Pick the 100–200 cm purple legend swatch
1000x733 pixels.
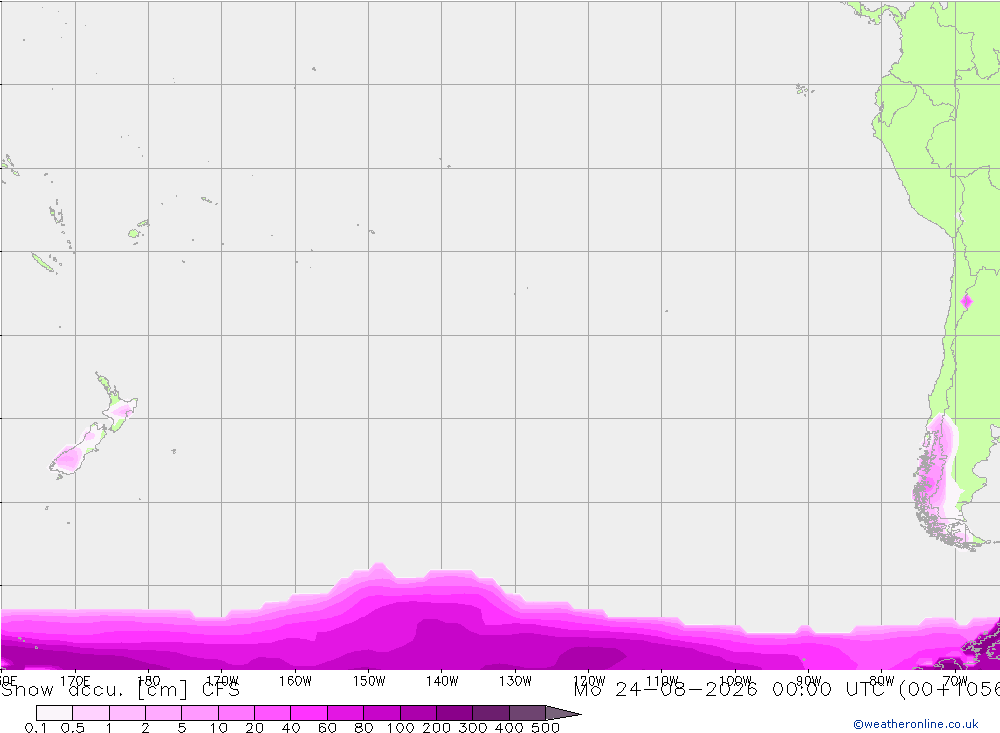418,713
